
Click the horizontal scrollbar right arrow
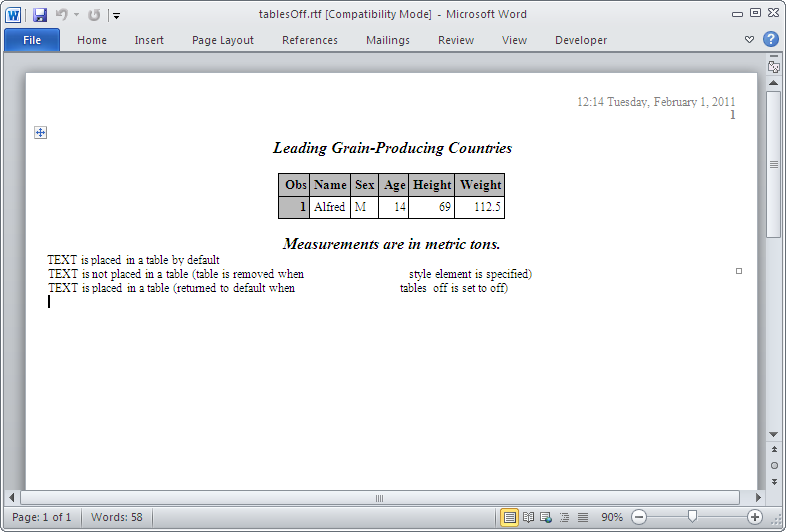[758, 498]
